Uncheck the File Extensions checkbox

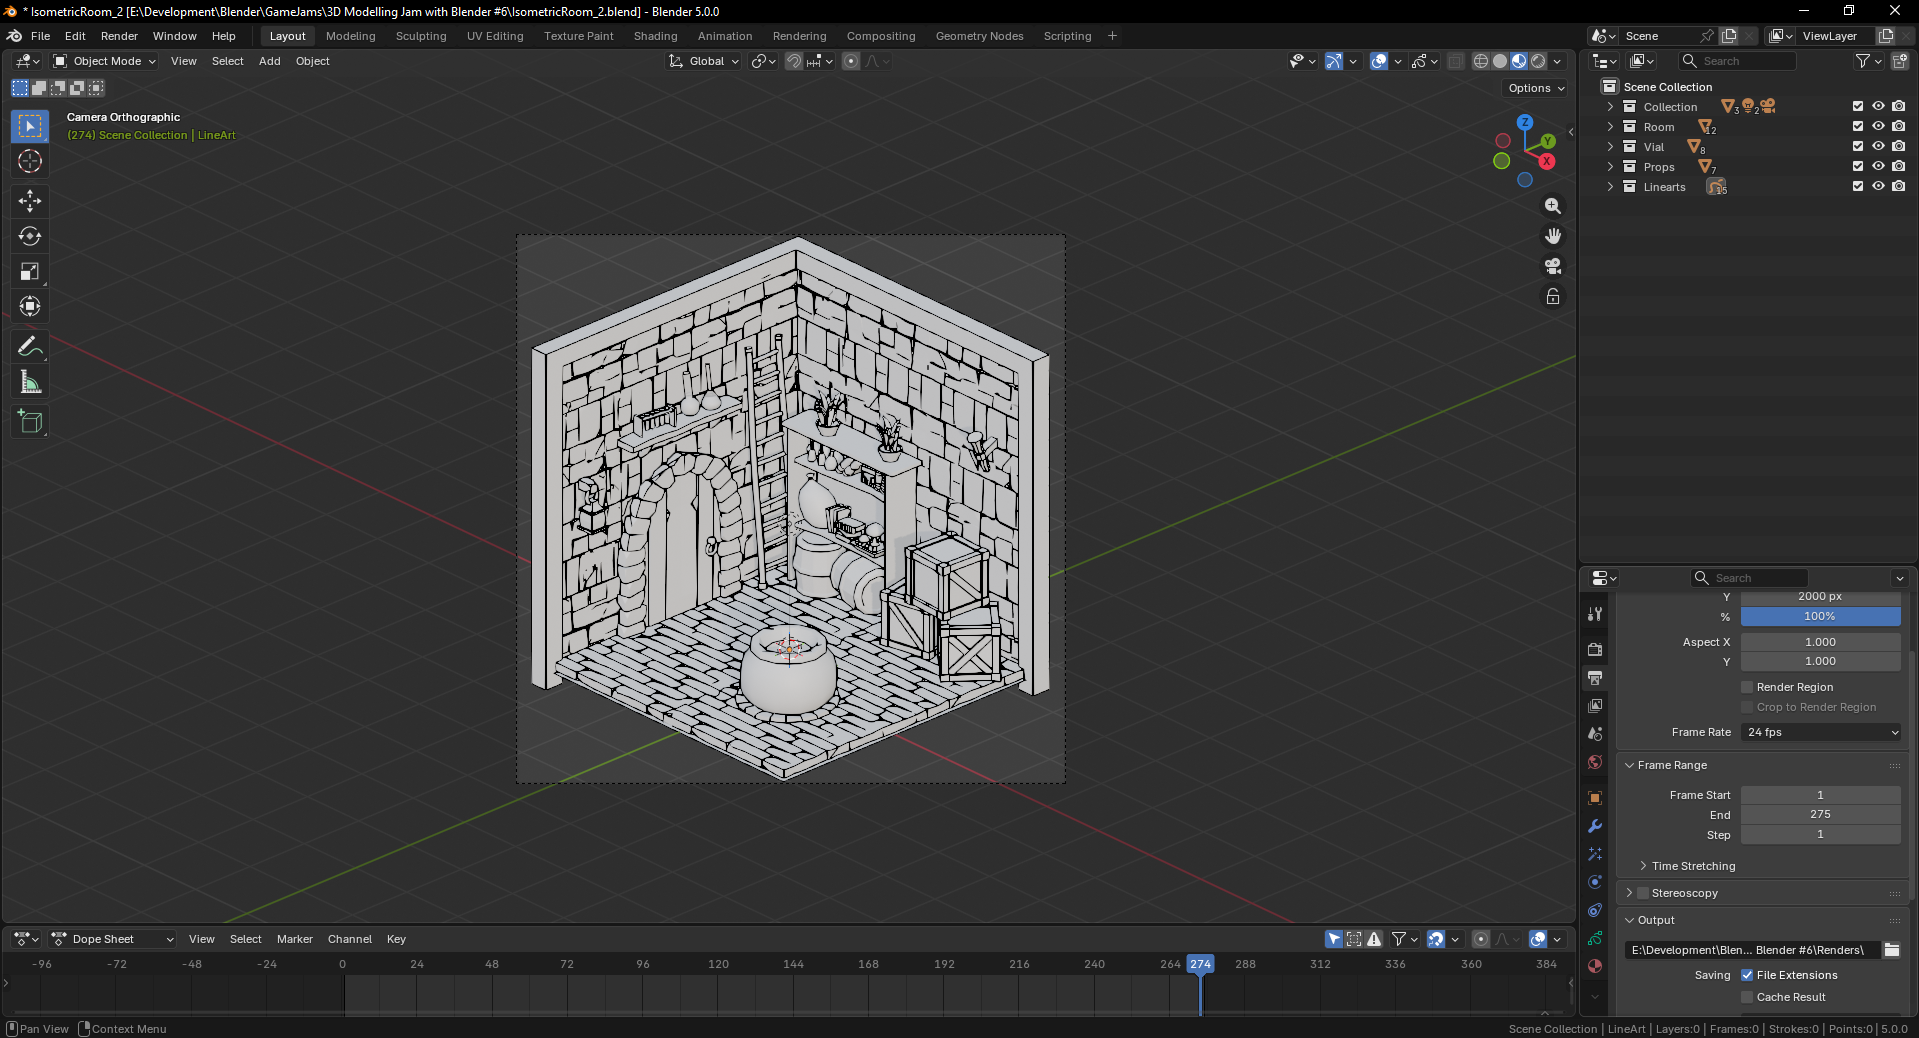pyautogui.click(x=1747, y=975)
